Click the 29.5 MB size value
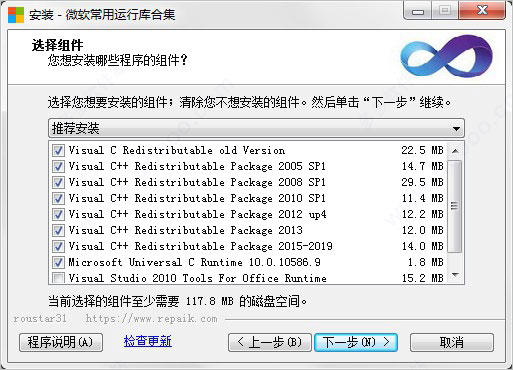Image resolution: width=513 pixels, height=370 pixels. click(422, 182)
